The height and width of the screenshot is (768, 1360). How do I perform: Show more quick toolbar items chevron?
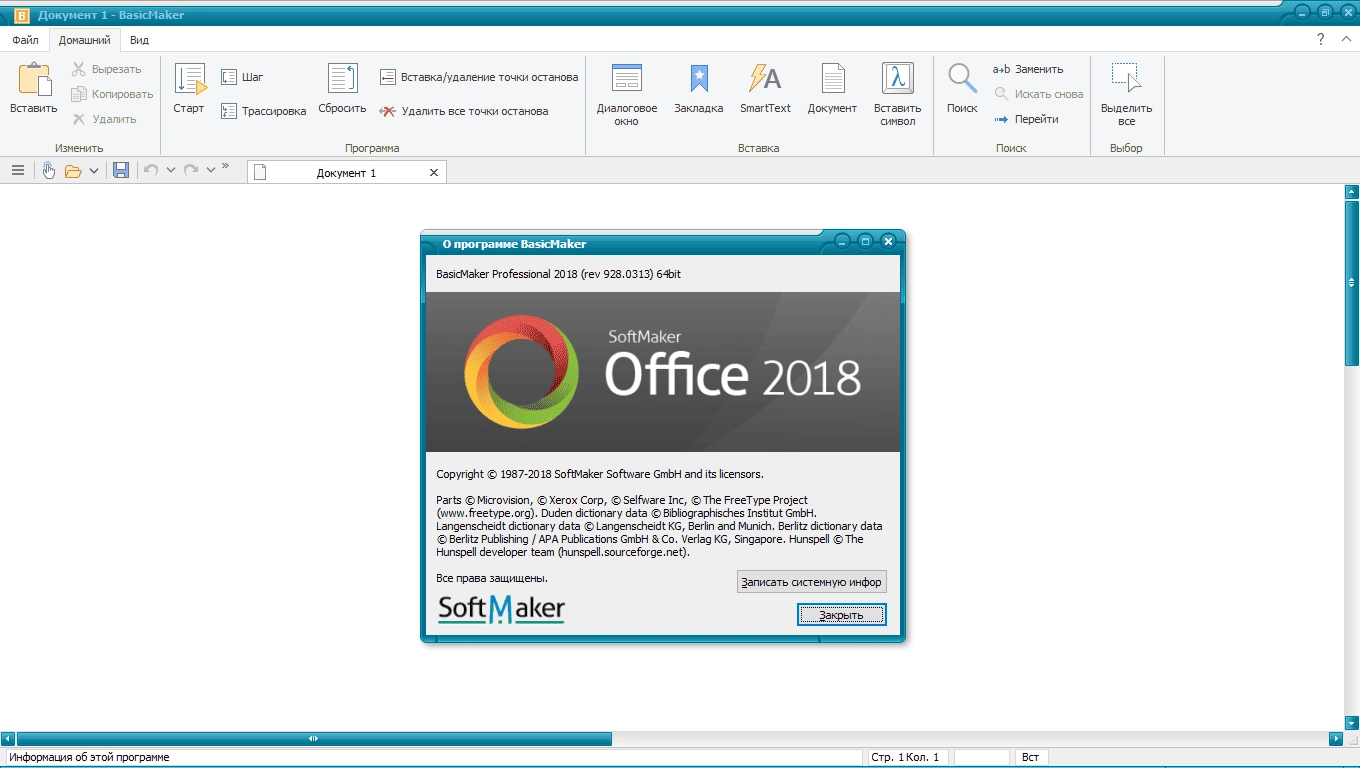[225, 166]
